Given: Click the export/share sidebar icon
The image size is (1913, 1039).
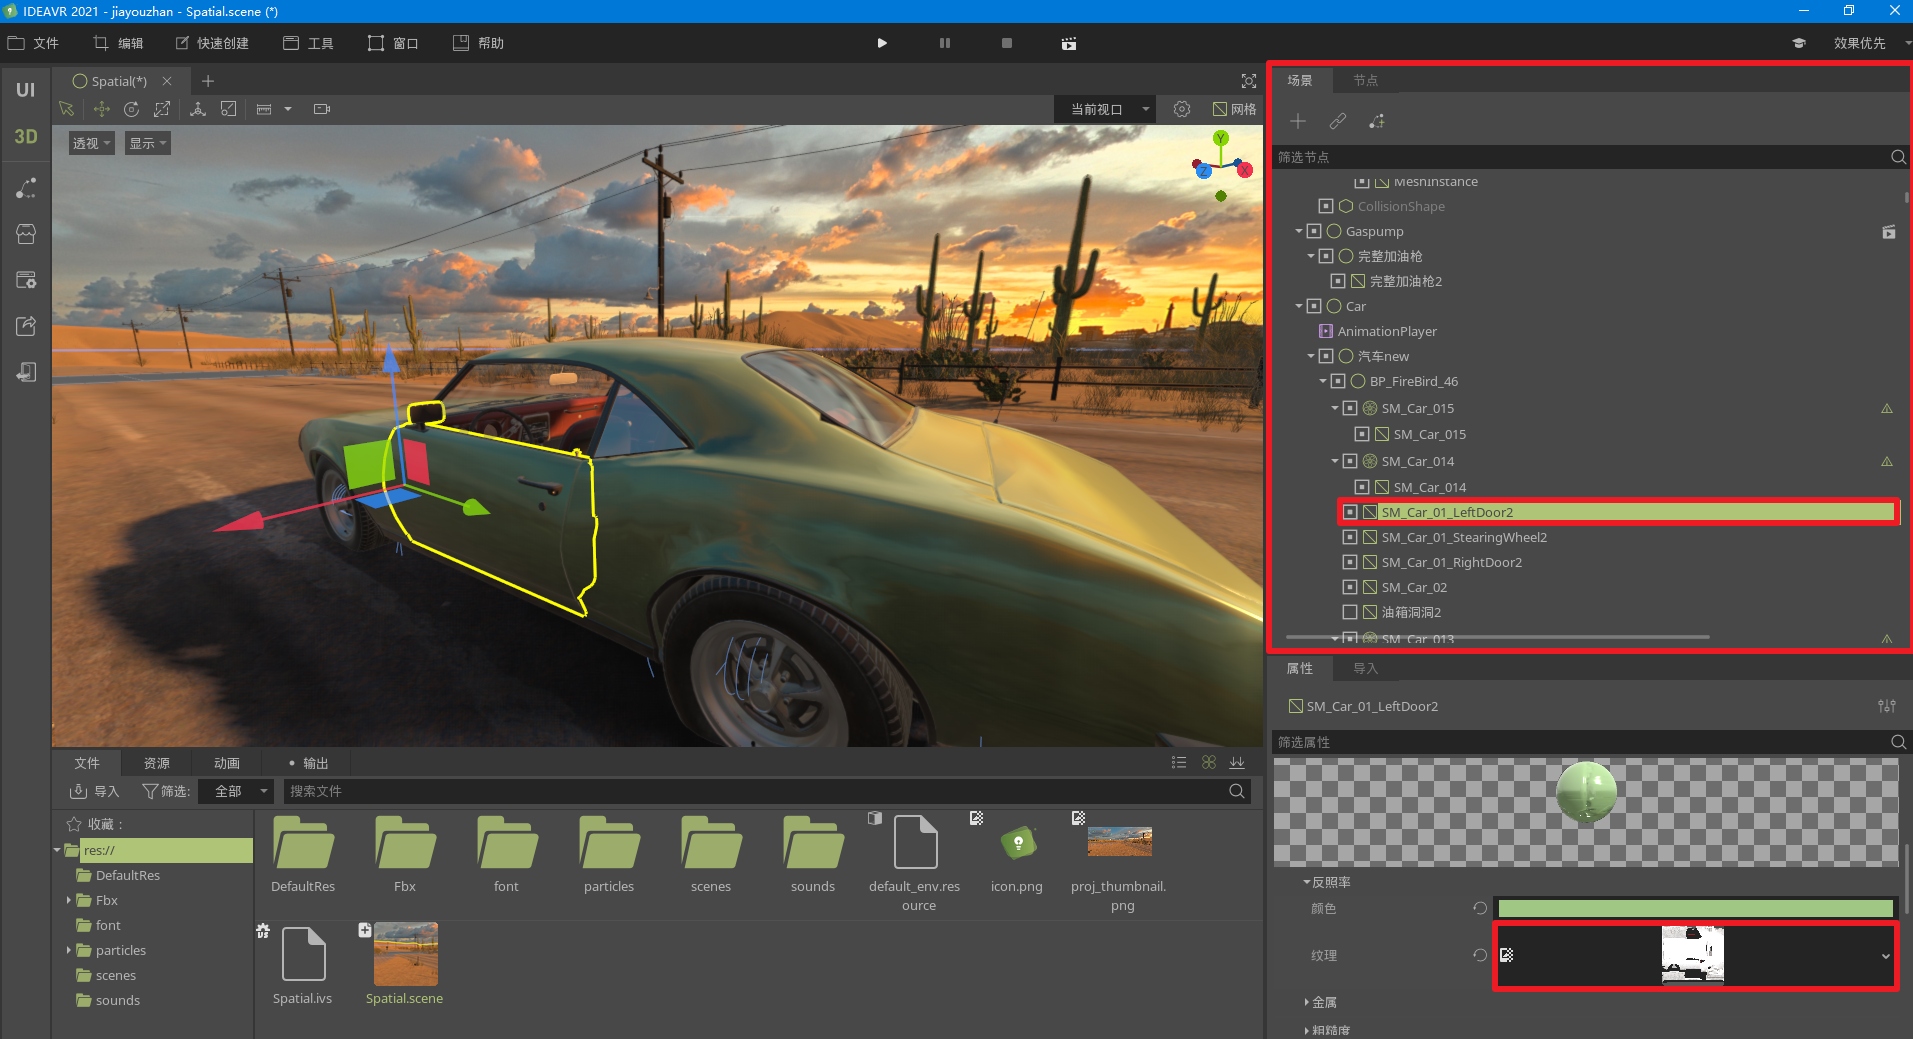Looking at the screenshot, I should click(x=27, y=326).
